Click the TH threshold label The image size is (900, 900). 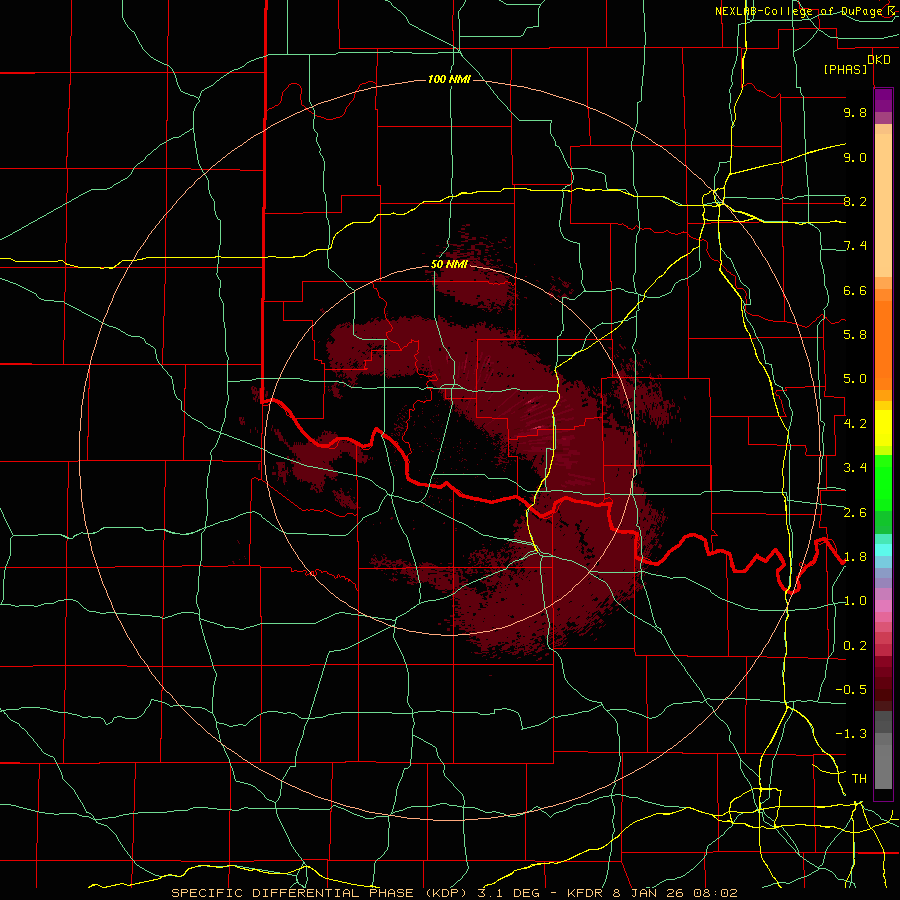(x=859, y=779)
